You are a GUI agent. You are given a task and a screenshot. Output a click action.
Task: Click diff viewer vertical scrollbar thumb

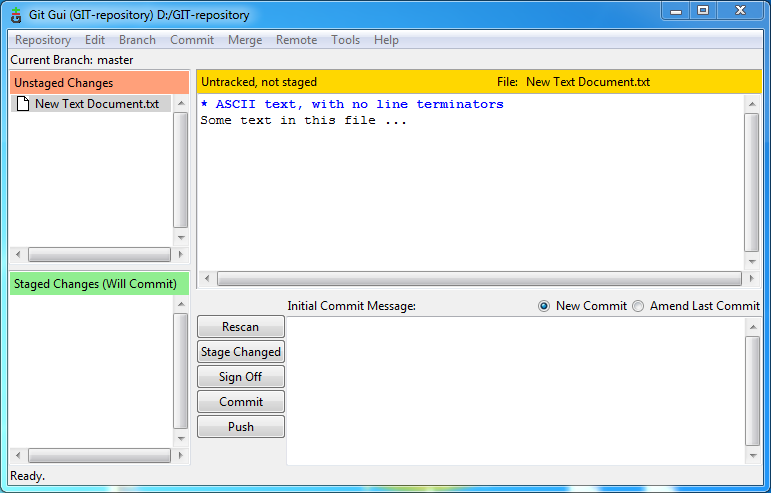pyautogui.click(x=752, y=182)
